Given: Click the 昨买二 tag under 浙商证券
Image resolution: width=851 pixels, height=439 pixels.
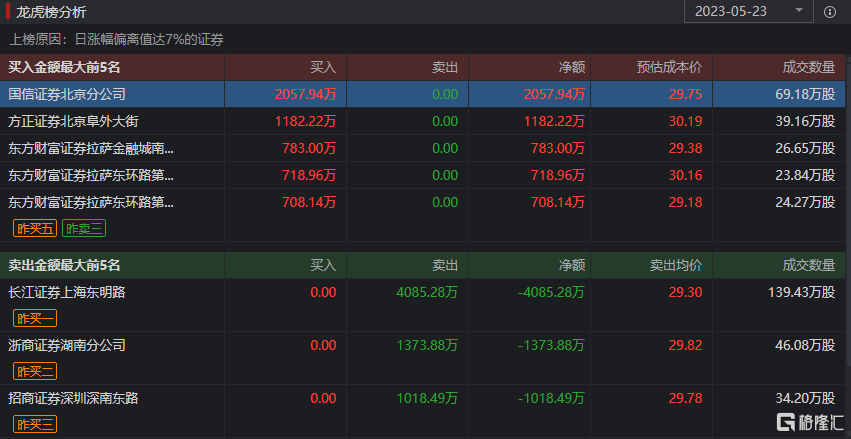Looking at the screenshot, I should pos(35,372).
